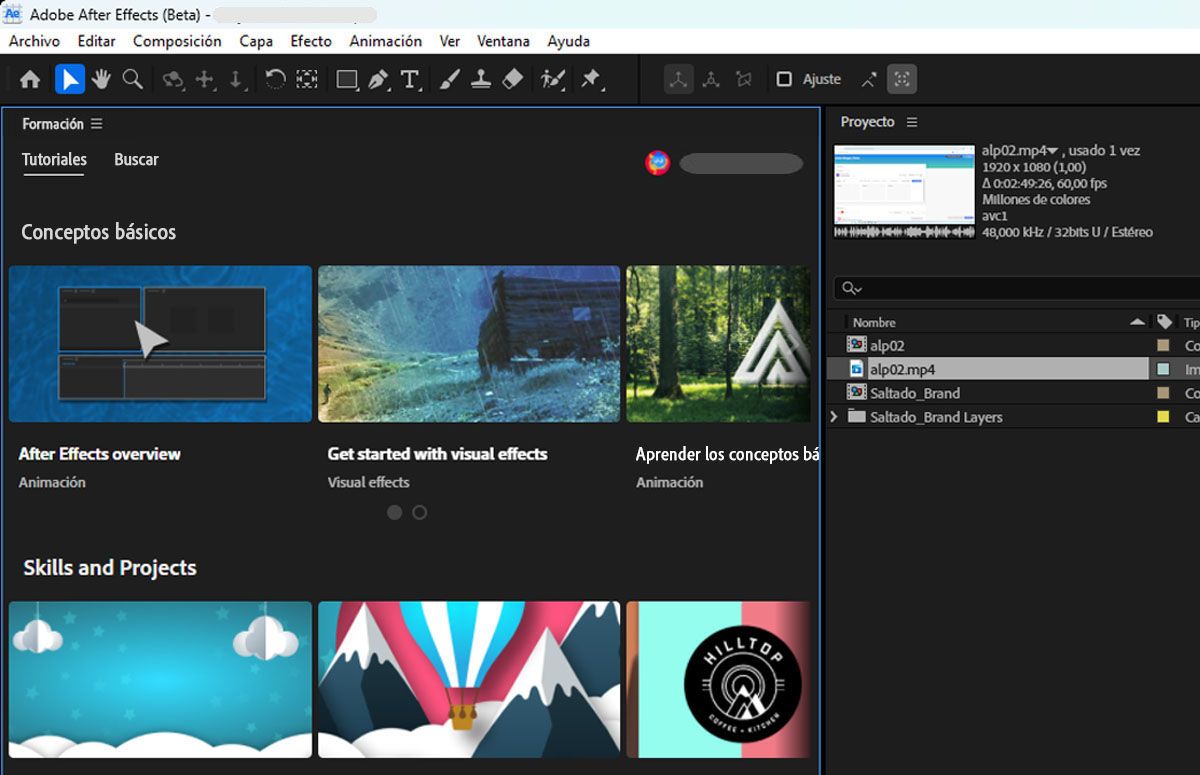1200x775 pixels.
Task: Click the label swatch of alp02.mp4
Action: tap(1163, 369)
